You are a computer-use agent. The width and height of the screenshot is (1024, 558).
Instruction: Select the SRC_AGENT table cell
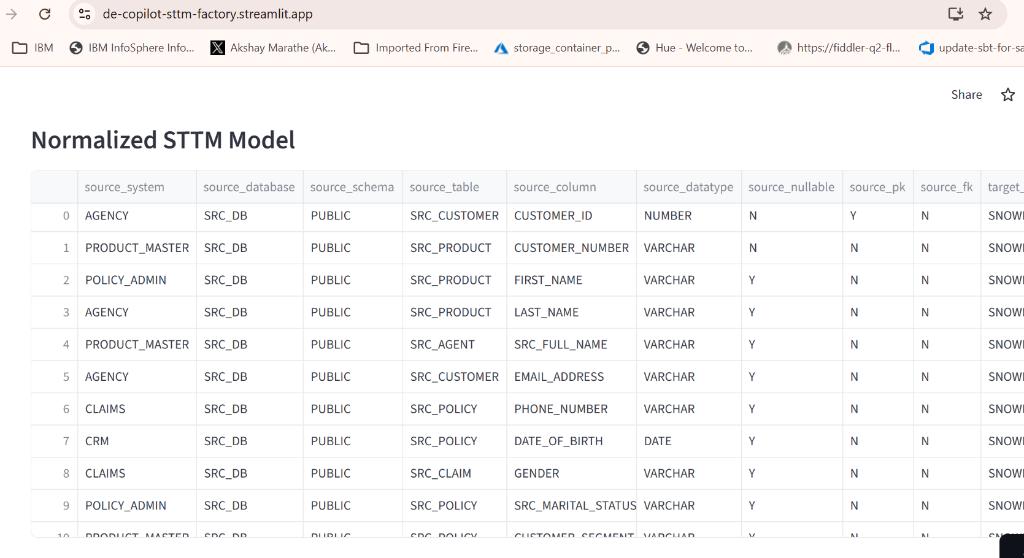[455, 344]
